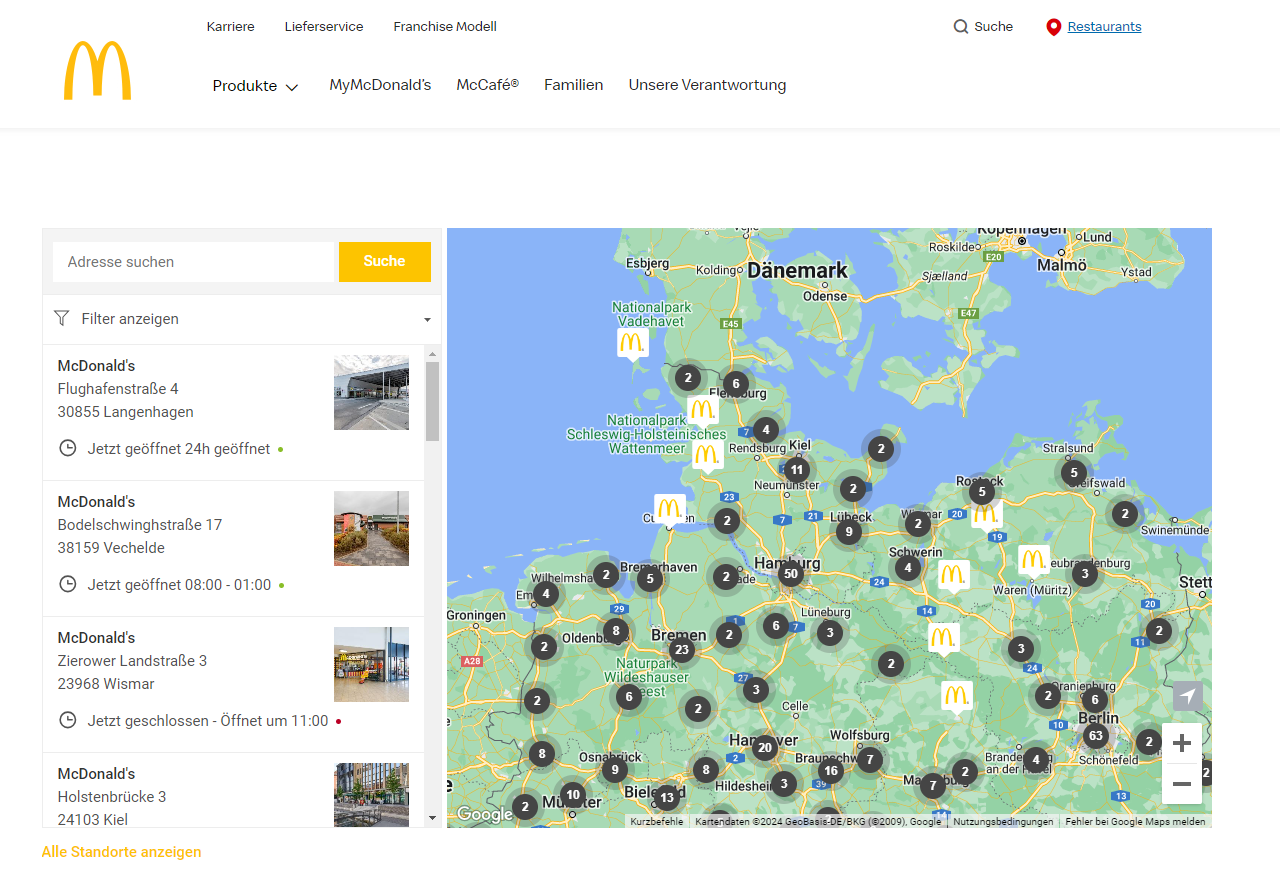Click 'Jetzt geöffnet 08:00 - 01:00' text
The width and height of the screenshot is (1280, 870).
[179, 585]
